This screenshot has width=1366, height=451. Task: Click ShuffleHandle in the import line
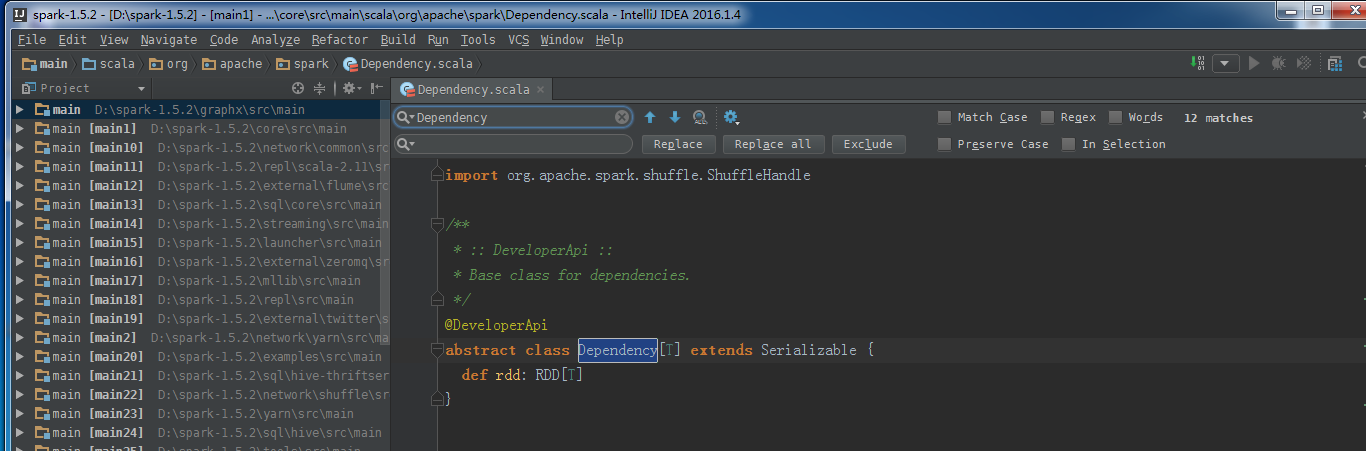click(759, 175)
